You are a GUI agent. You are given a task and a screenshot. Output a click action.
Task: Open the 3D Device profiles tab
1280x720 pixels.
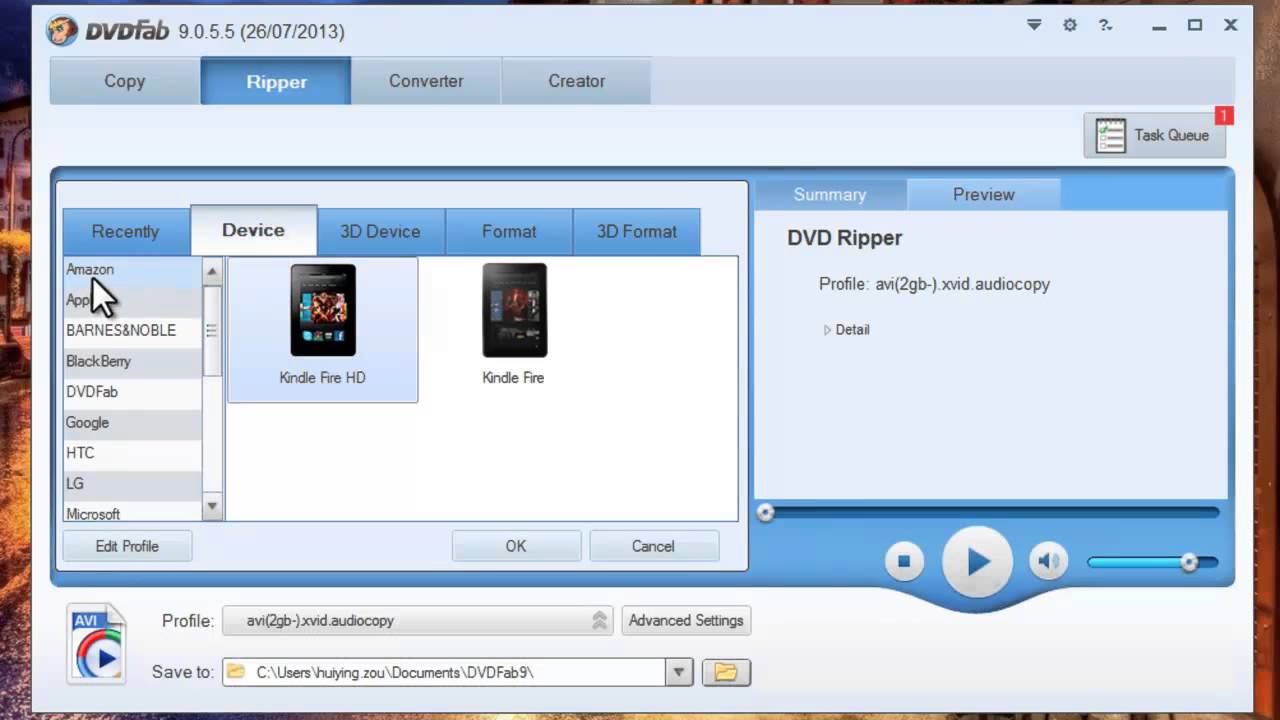coord(380,231)
